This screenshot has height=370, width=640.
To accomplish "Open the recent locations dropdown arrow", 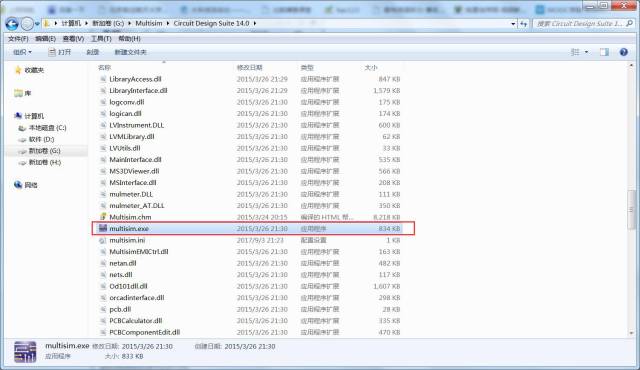I will (x=37, y=24).
